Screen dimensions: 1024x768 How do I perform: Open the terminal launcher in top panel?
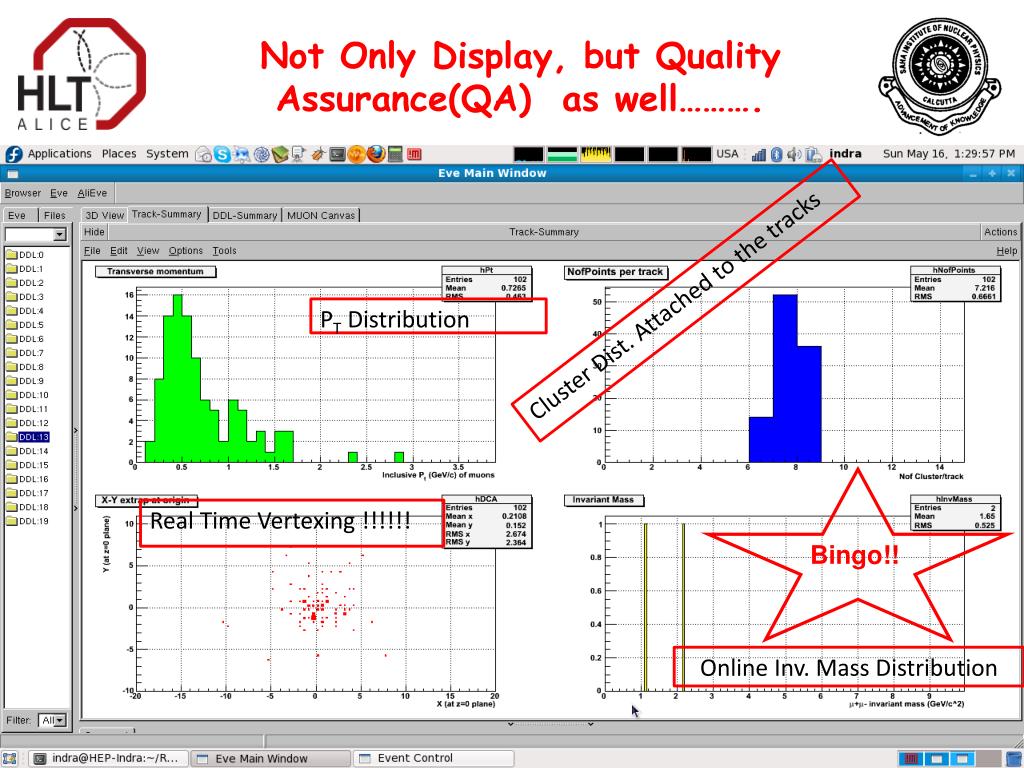click(x=337, y=155)
